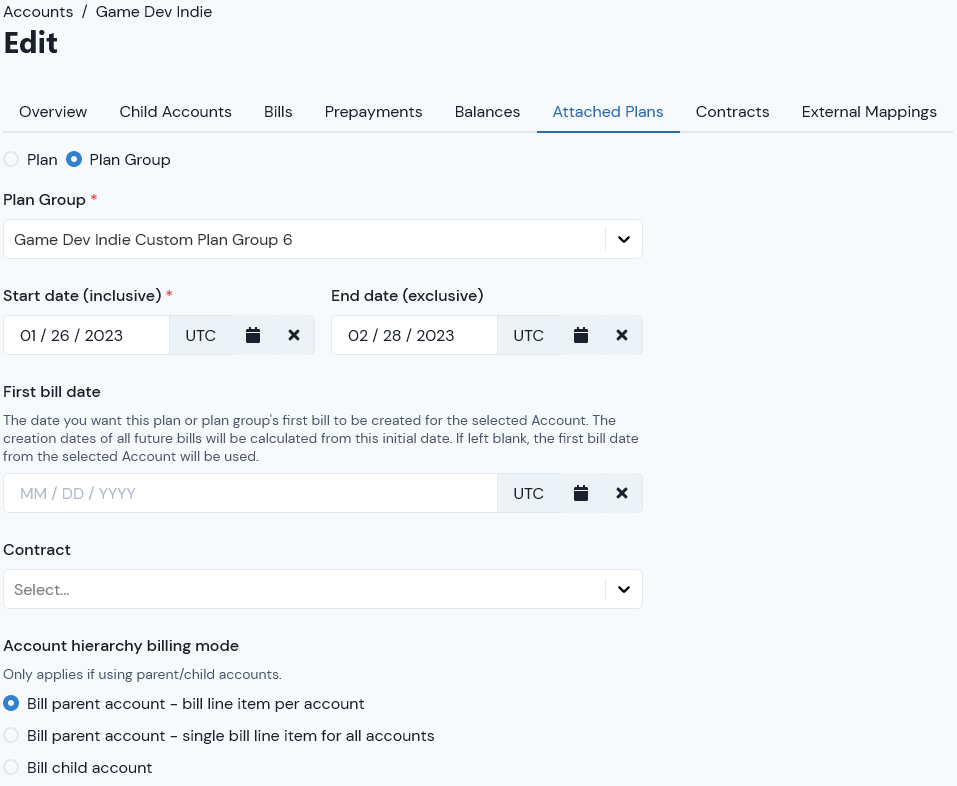Navigate to Accounts breadcrumb link
Screen dimensions: 957x786
click(38, 12)
